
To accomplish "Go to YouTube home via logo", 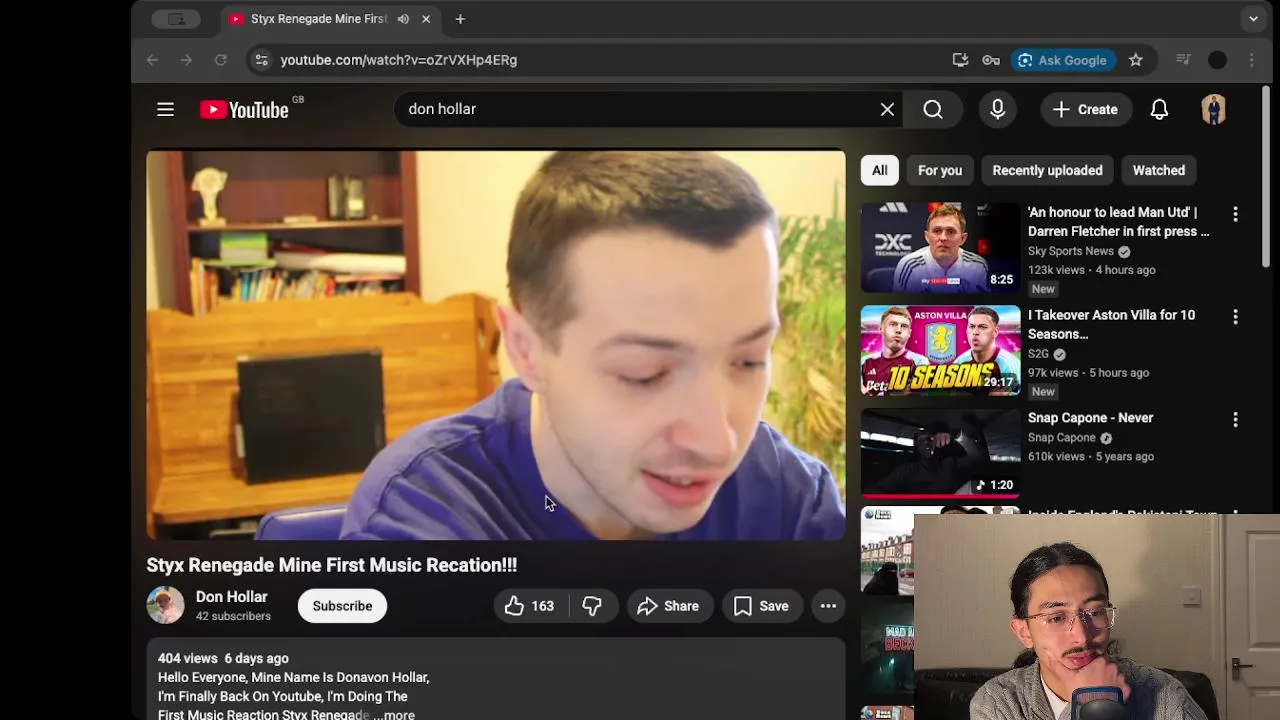I will tap(244, 109).
